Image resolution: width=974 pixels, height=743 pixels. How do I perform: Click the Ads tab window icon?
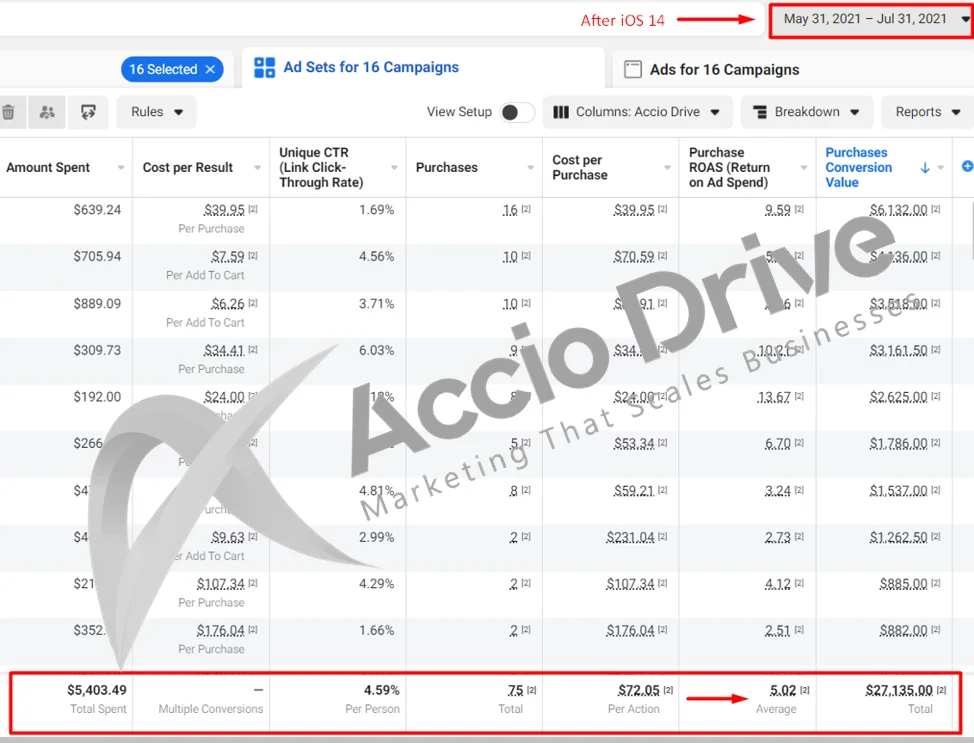[632, 70]
